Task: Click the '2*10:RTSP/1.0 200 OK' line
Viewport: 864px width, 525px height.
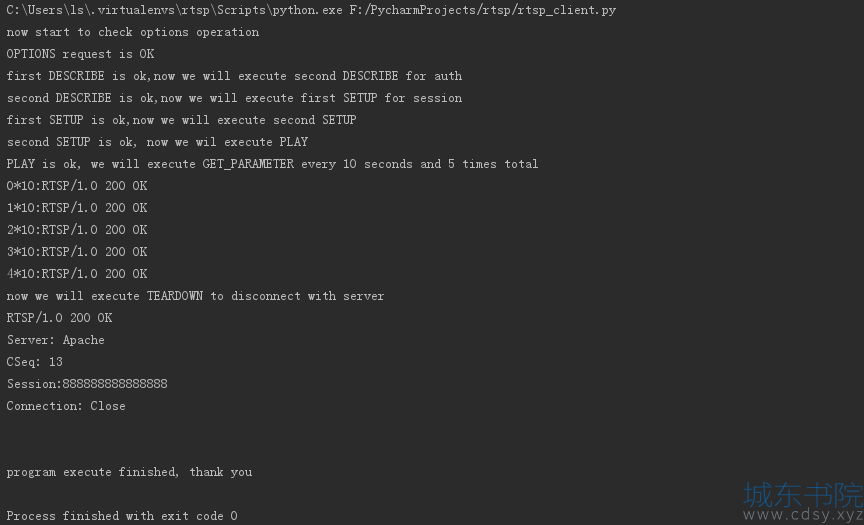Action: click(77, 230)
